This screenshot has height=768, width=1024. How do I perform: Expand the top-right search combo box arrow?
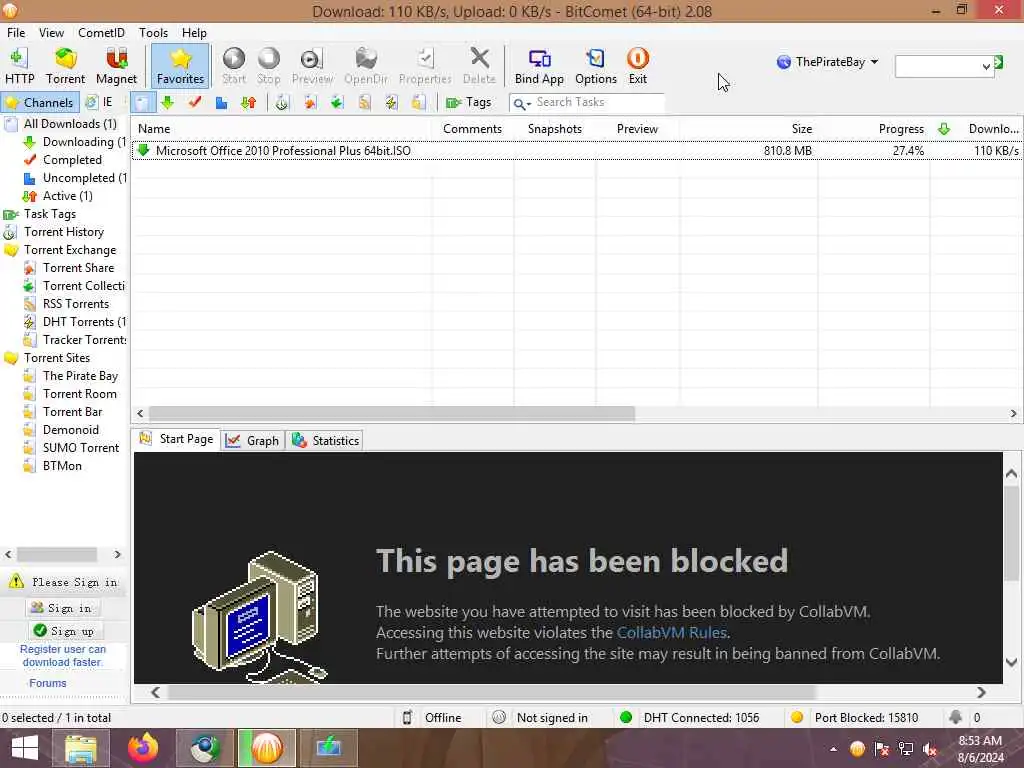[986, 66]
